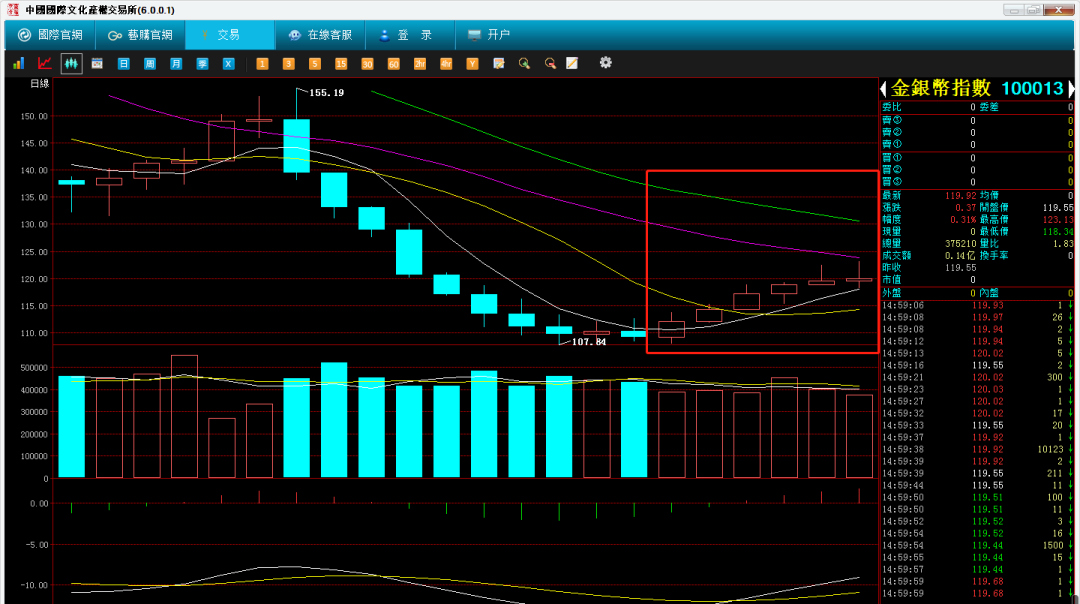Click the 14:59:06 trade row

pos(977,305)
